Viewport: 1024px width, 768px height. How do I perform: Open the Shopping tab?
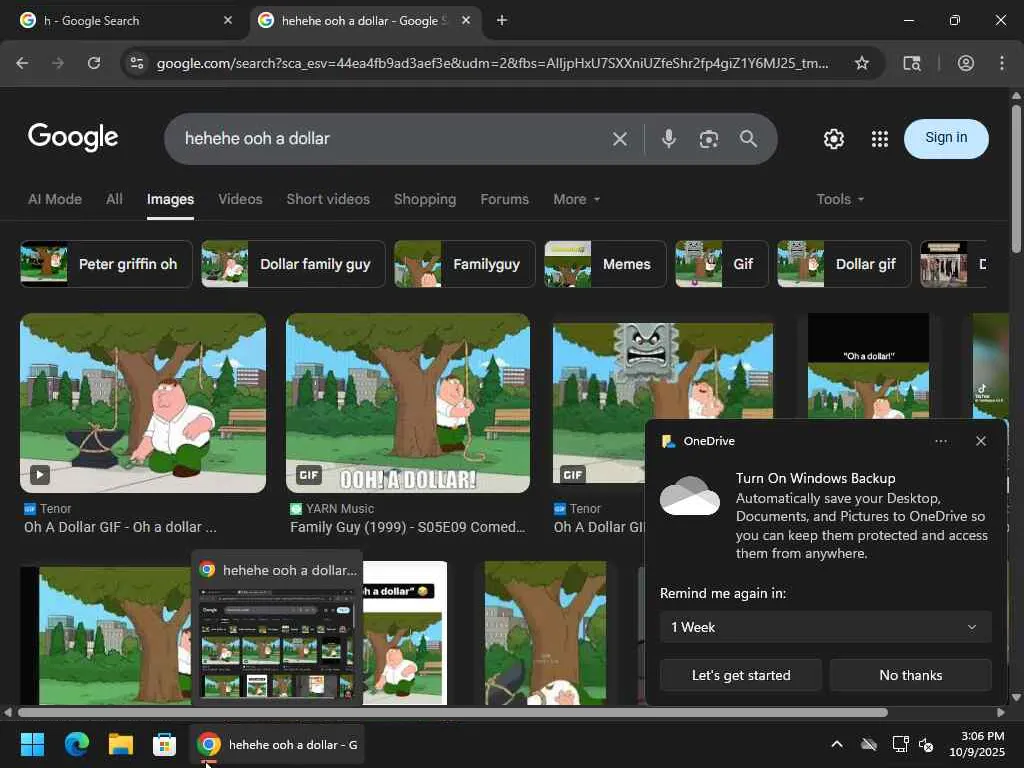point(424,199)
